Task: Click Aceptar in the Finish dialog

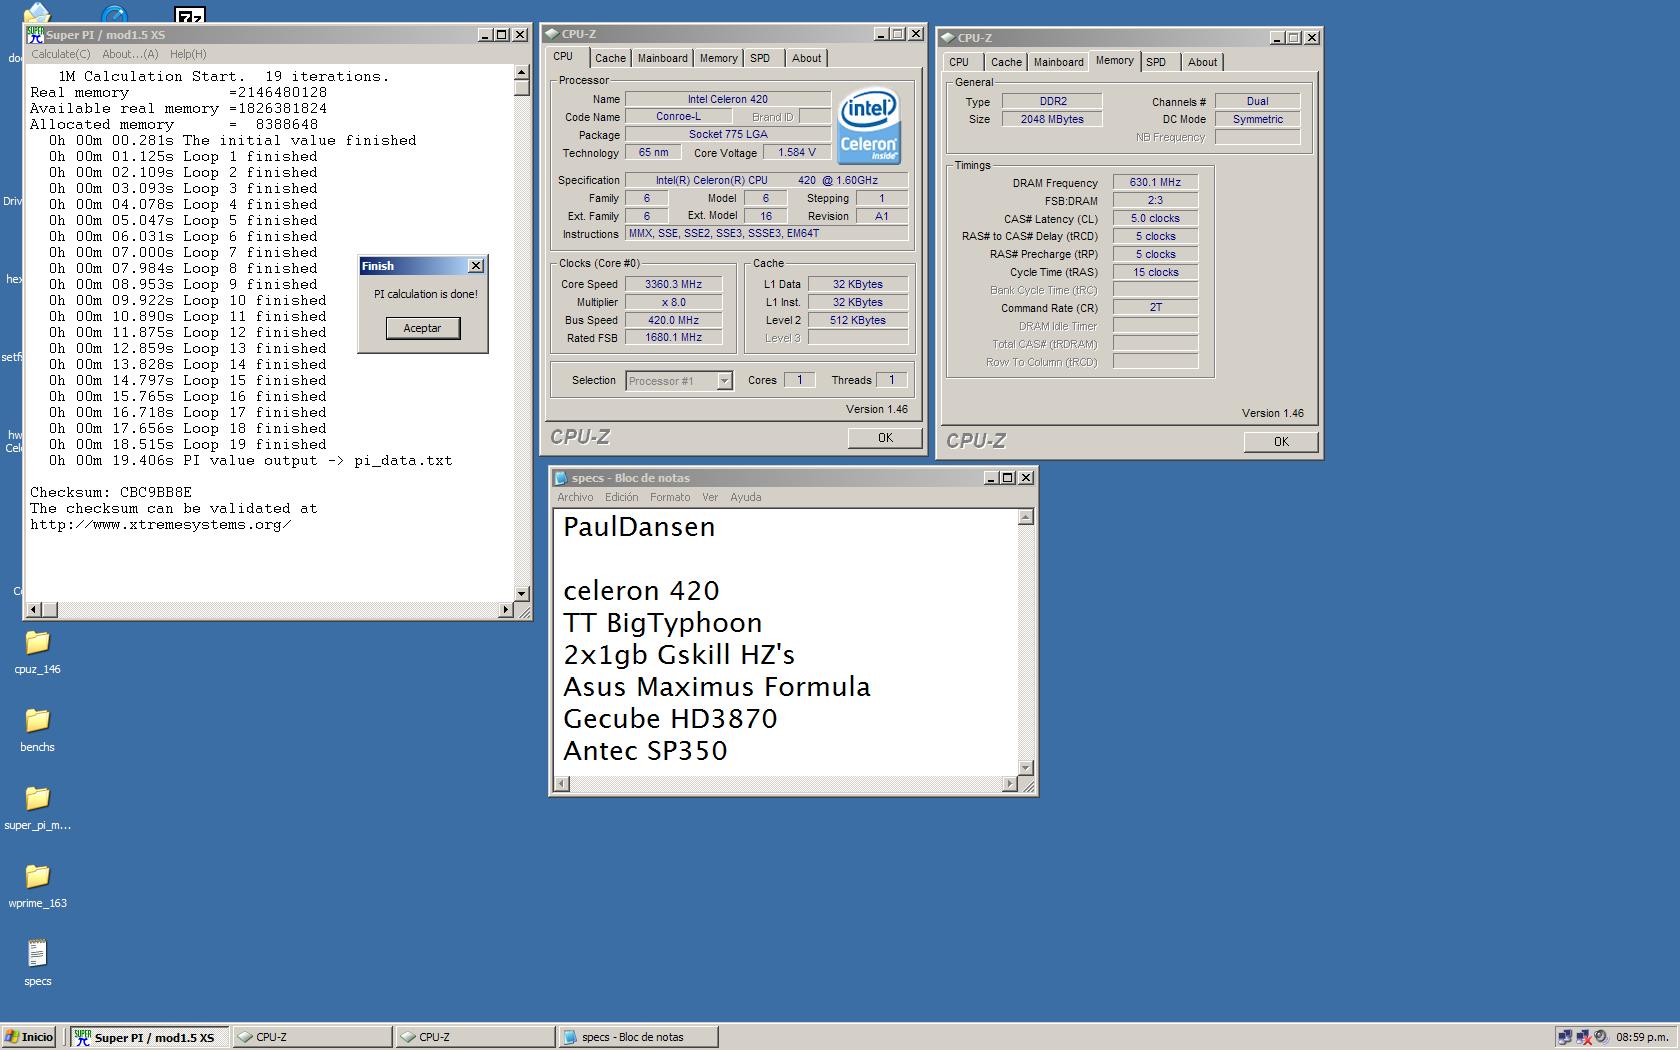Action: [x=423, y=328]
